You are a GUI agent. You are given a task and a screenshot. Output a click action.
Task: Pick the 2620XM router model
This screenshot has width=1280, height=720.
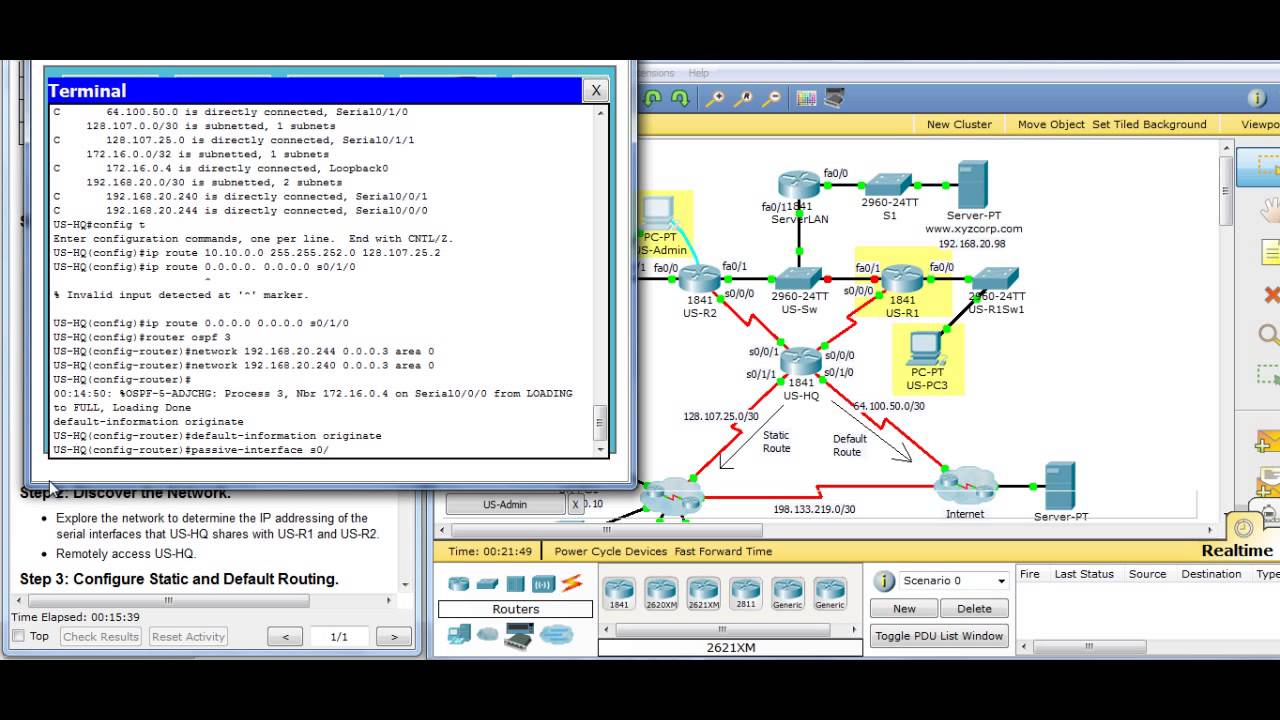[661, 593]
